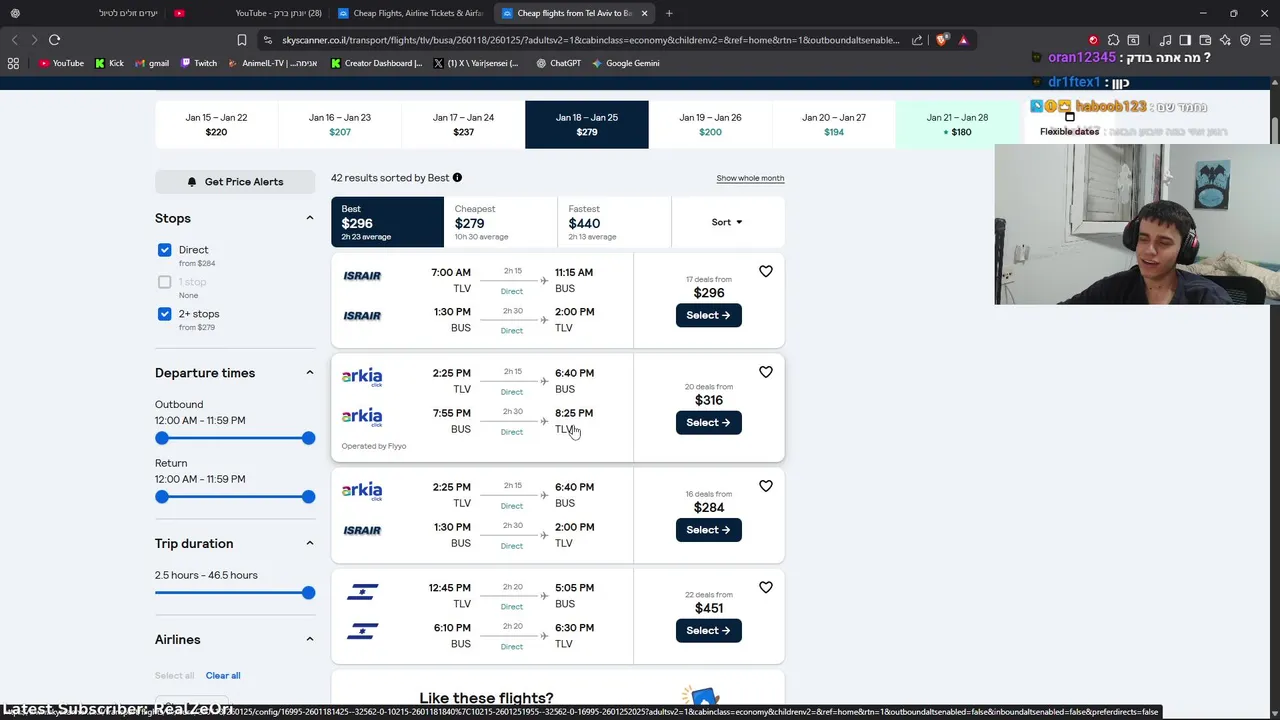This screenshot has height=720, width=1280.
Task: Select the $296 Israir flight
Action: 708,315
